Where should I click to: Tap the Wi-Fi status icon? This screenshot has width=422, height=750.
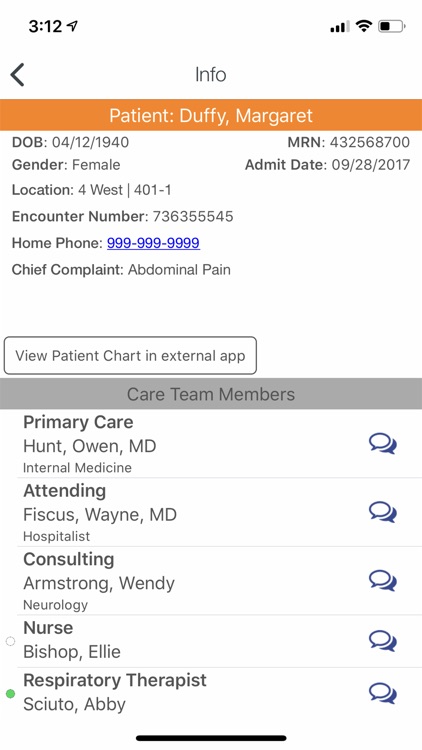(364, 26)
